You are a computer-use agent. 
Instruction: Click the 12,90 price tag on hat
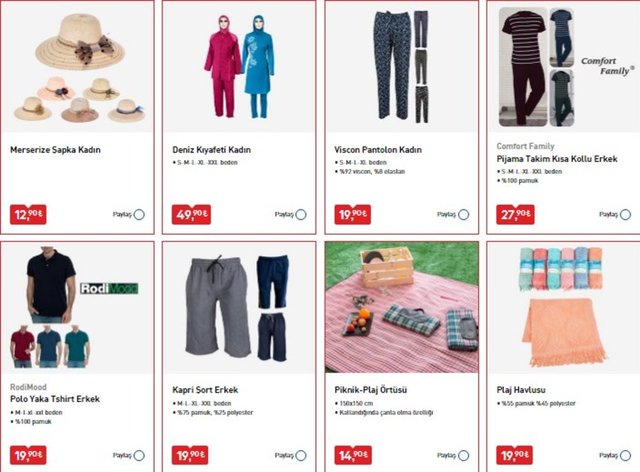click(x=28, y=214)
